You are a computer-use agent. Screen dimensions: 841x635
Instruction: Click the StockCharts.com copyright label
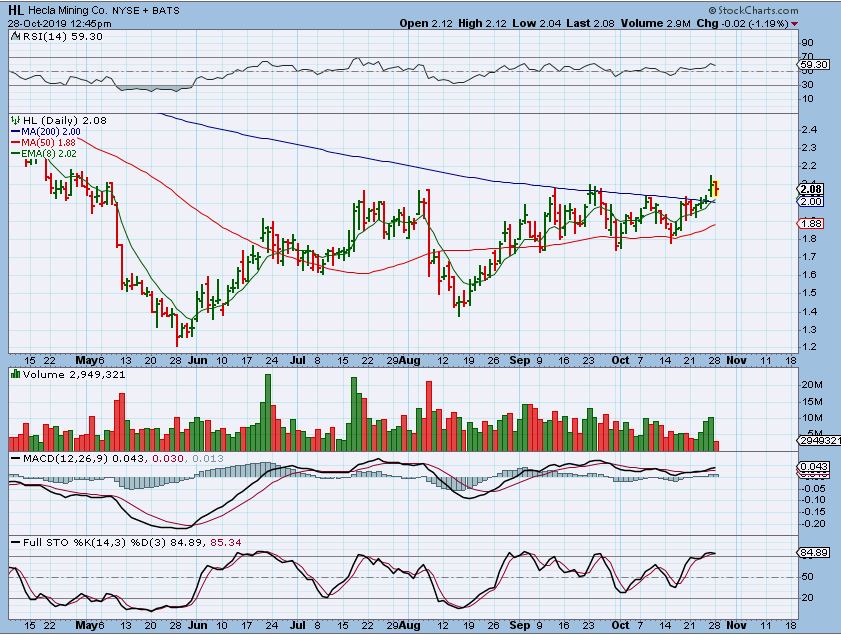point(753,10)
